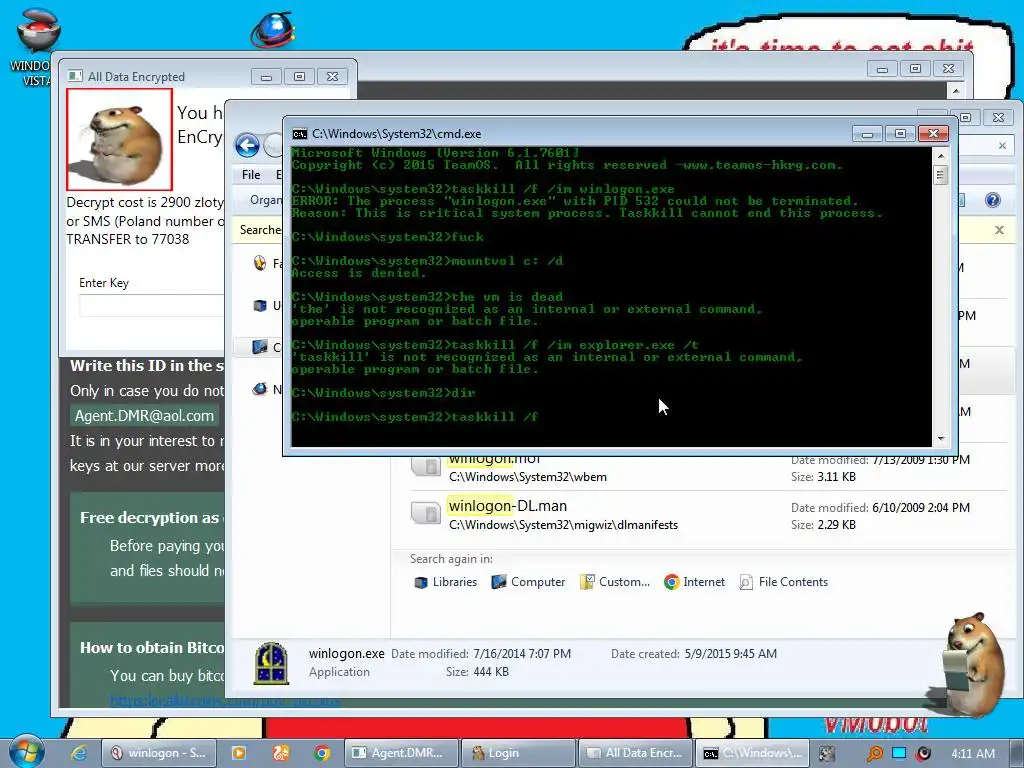Click the Favorites star icon in sidebar
Viewport: 1024px width, 768px height.
(260, 263)
